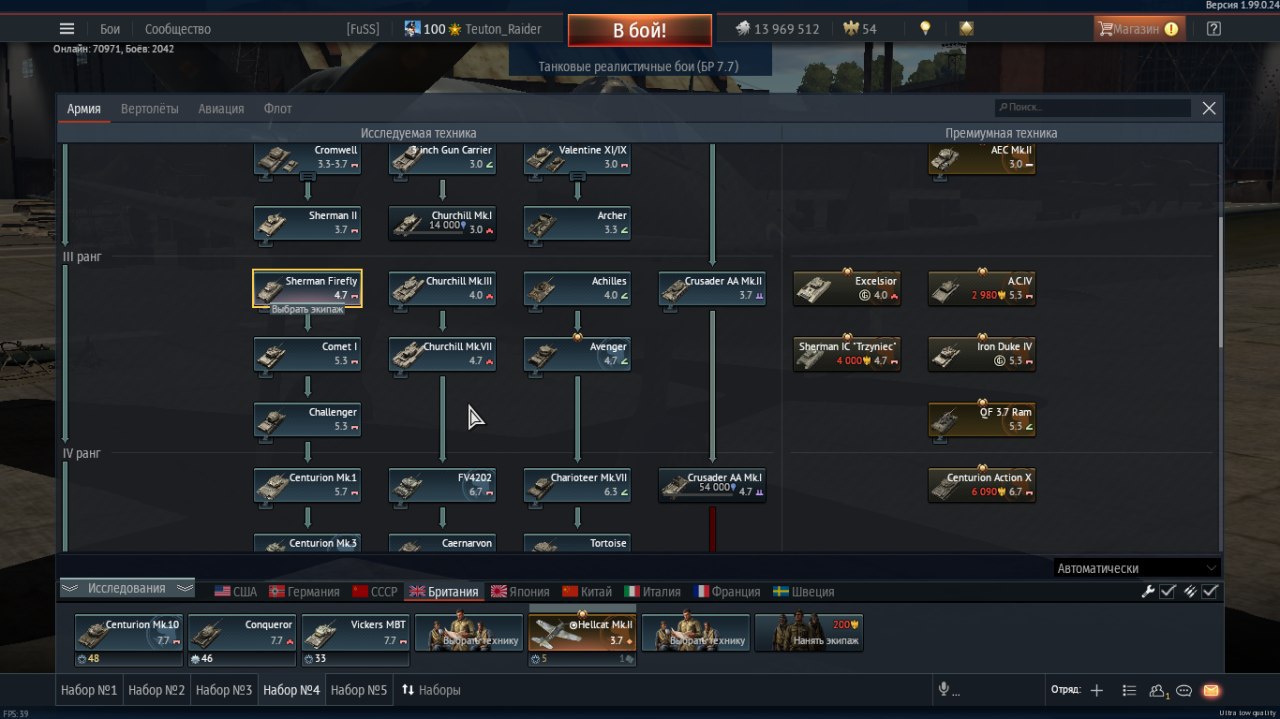Toggle the checkbox beside the double-stripe icon
The width and height of the screenshot is (1280, 719).
[1210, 591]
